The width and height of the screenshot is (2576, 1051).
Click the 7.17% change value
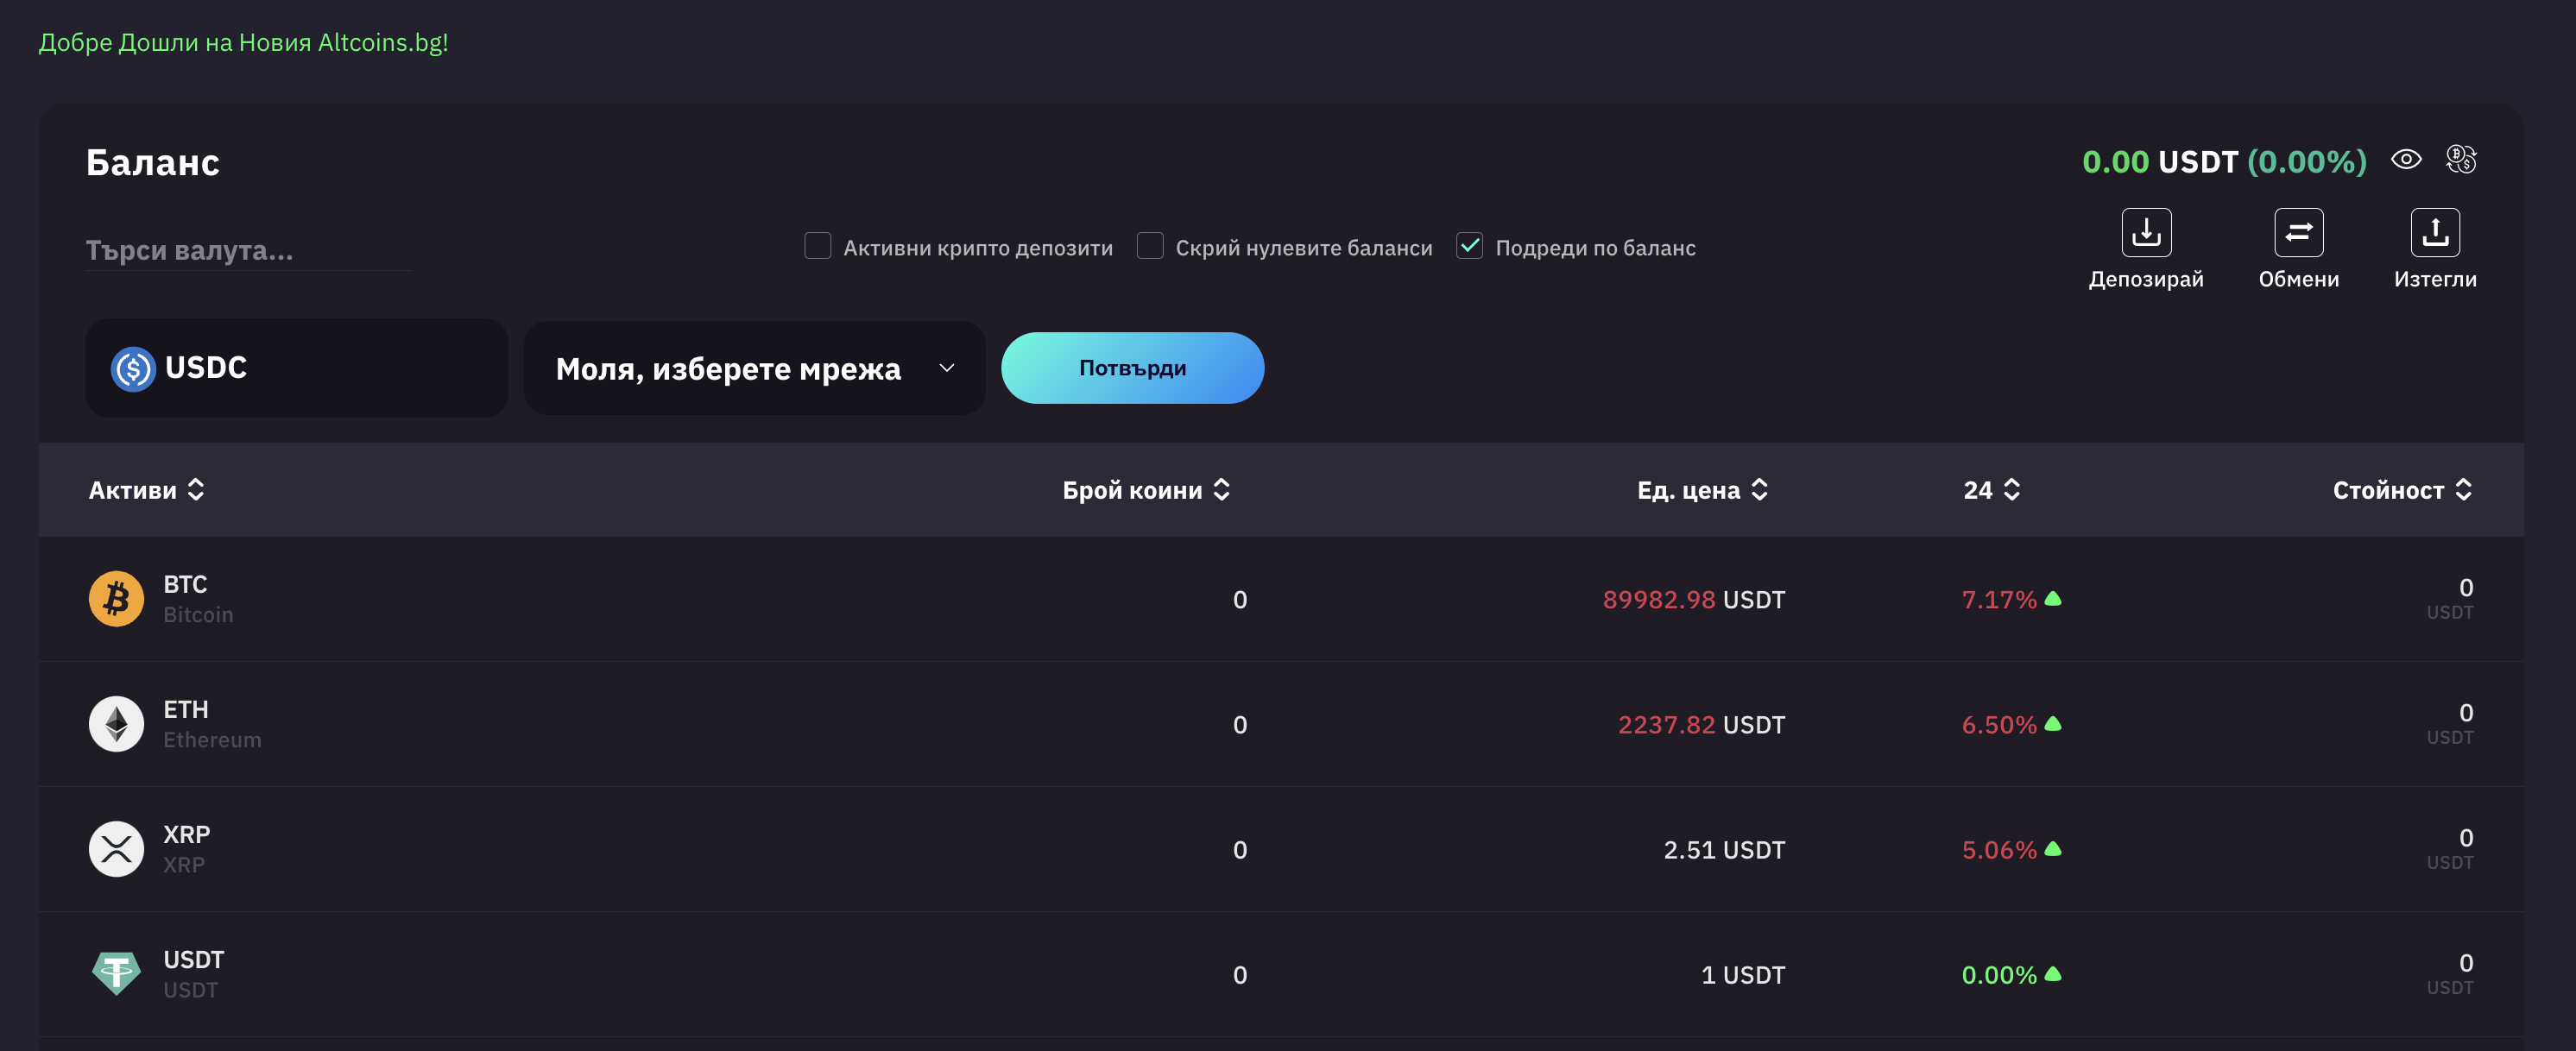[x=1998, y=599]
